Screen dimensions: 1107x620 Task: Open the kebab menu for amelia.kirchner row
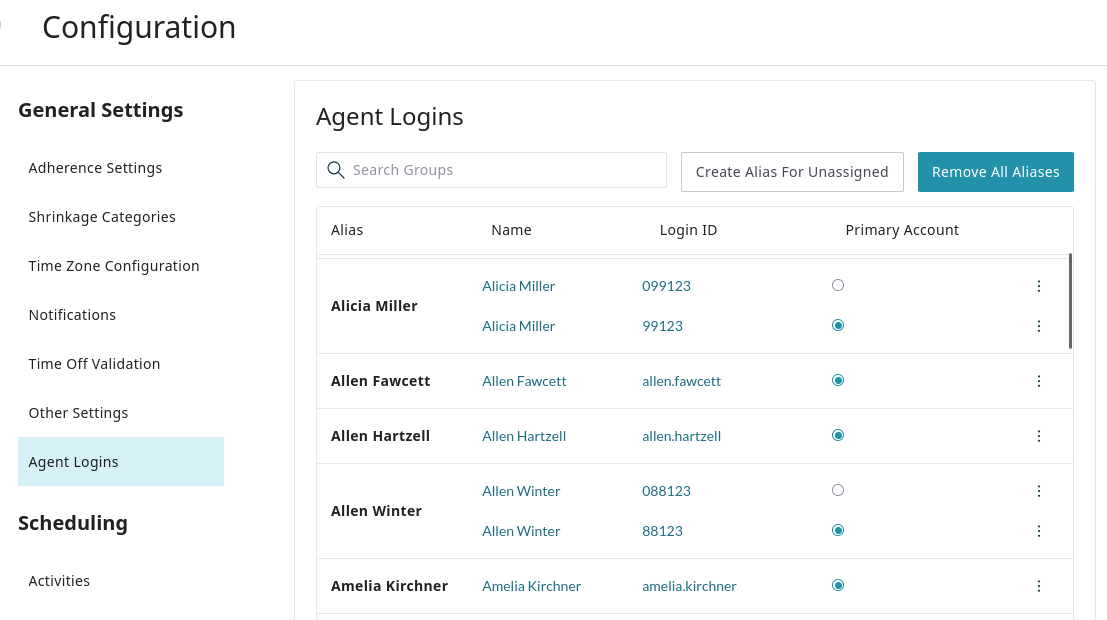(1038, 586)
